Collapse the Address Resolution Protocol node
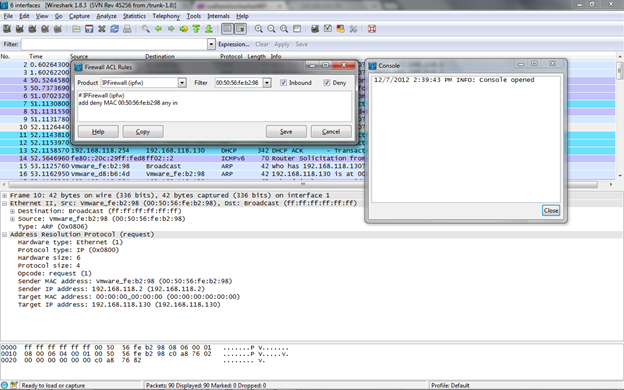624x390 pixels. 5,234
